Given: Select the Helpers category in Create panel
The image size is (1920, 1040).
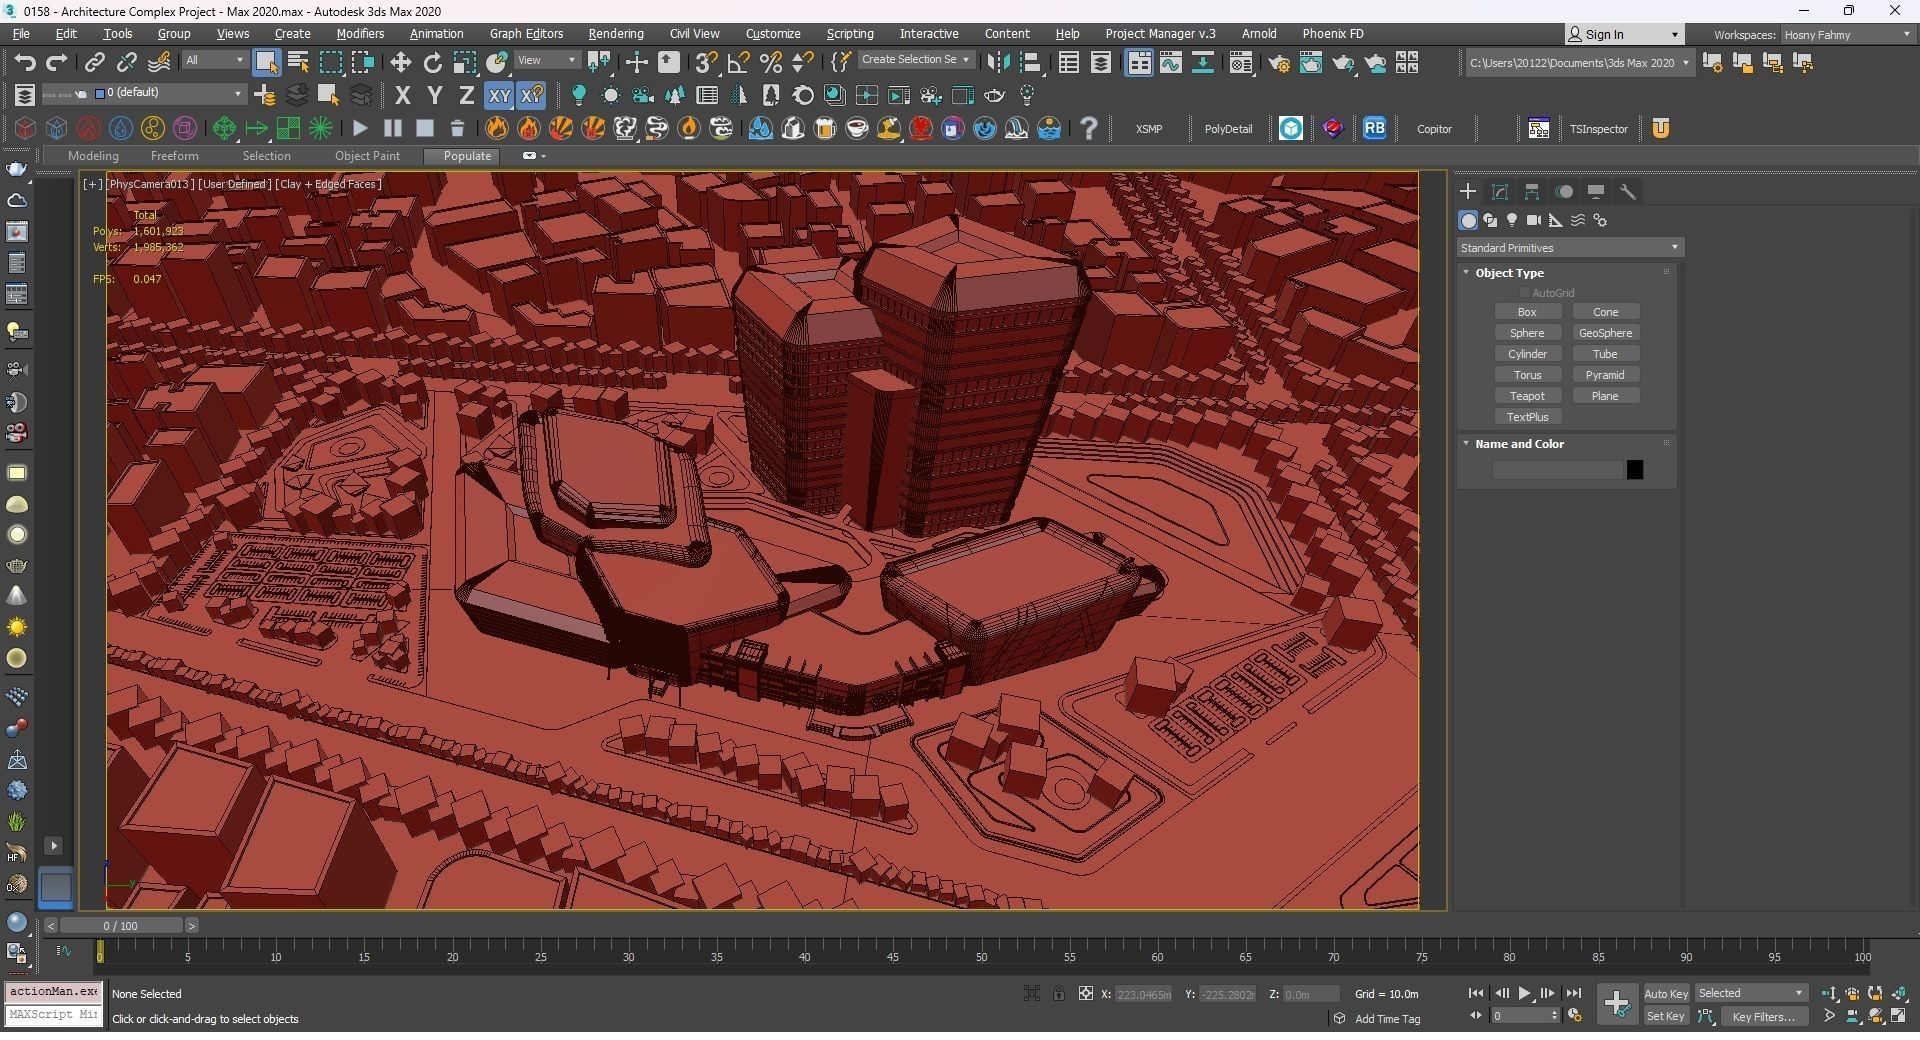Looking at the screenshot, I should pos(1556,220).
